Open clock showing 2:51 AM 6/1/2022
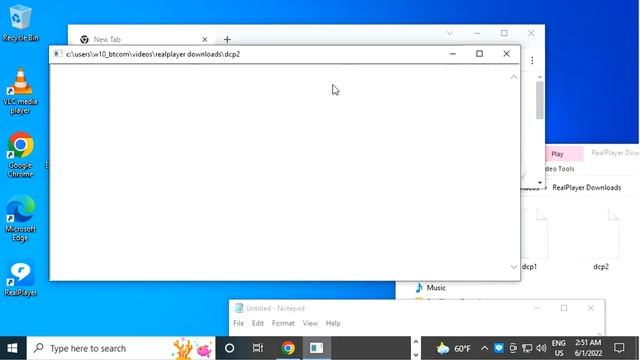 click(588, 348)
